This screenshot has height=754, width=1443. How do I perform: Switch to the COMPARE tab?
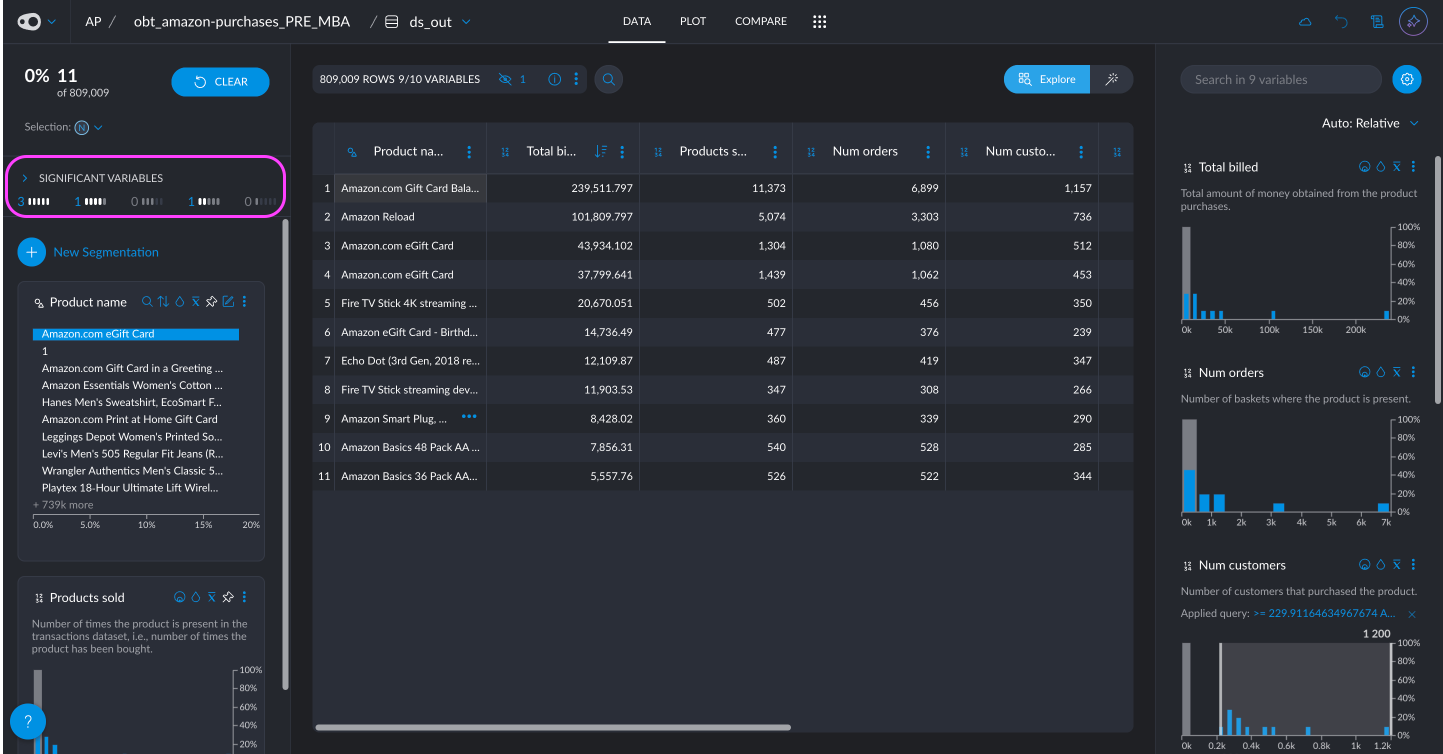pyautogui.click(x=761, y=21)
